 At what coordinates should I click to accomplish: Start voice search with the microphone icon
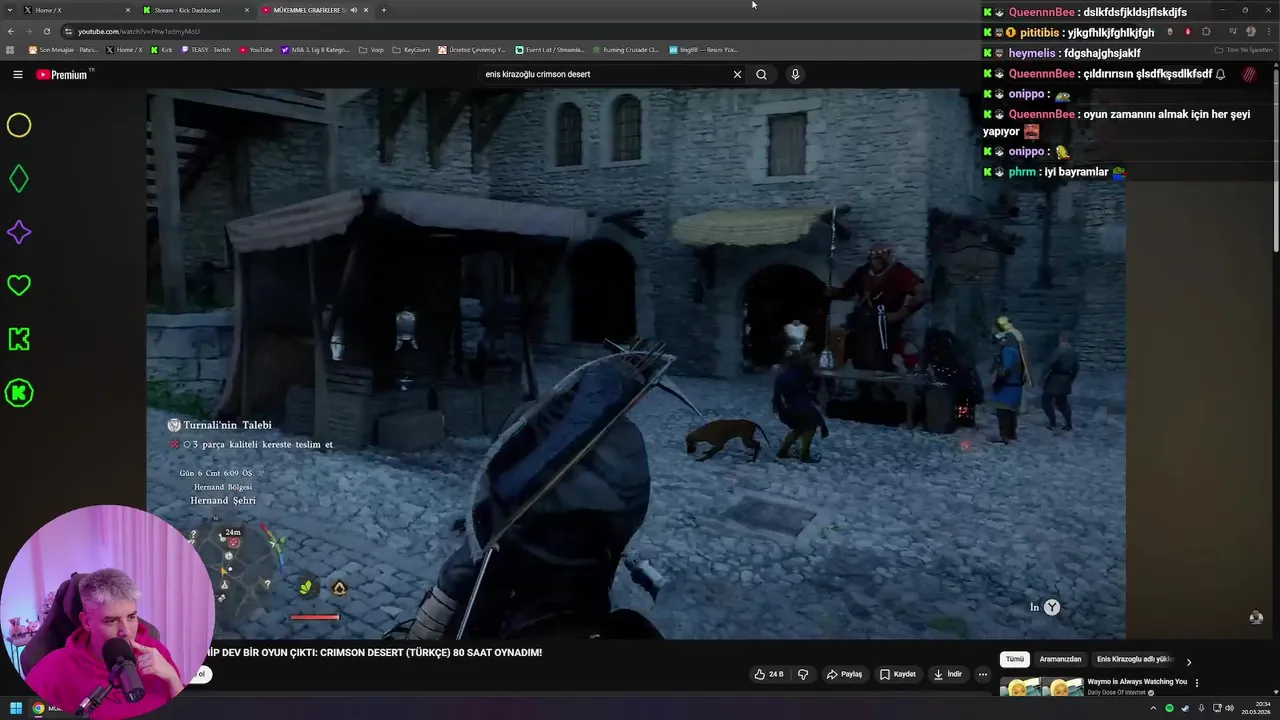click(795, 74)
